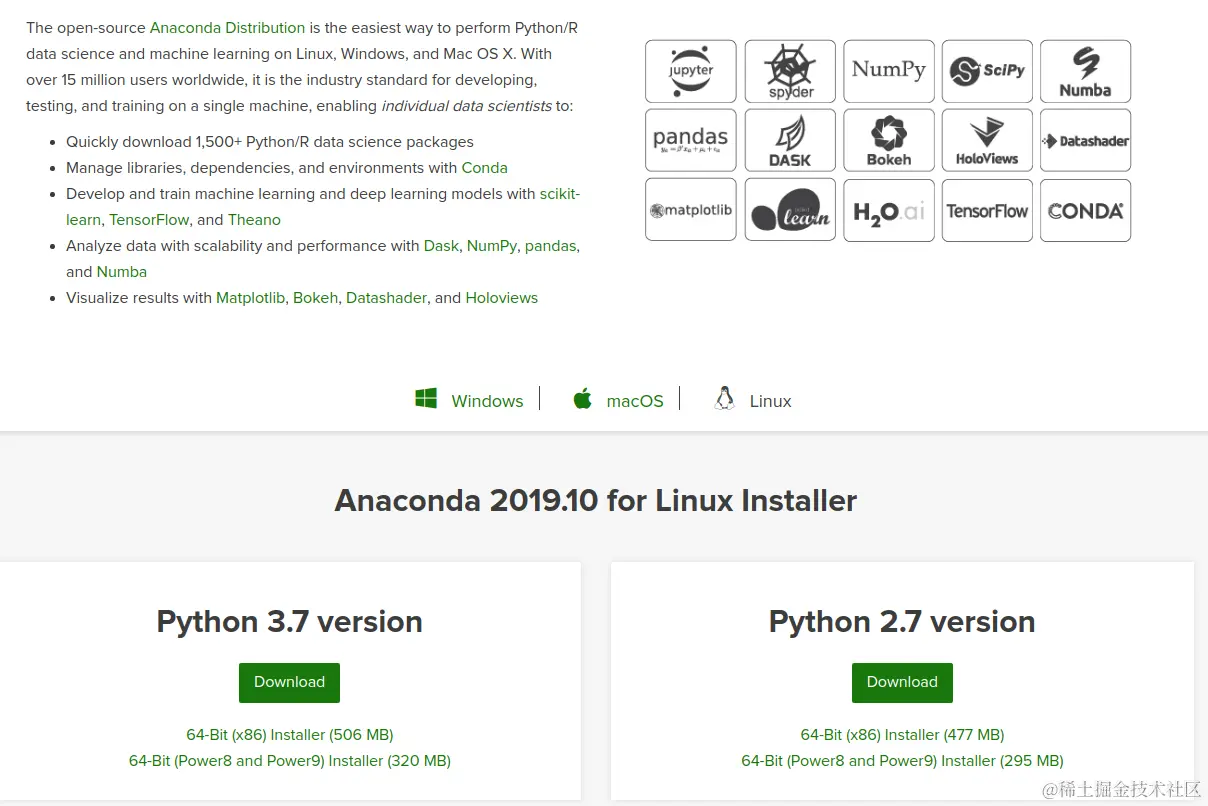Follow the Dask text link
Viewport: 1208px width, 806px height.
(x=441, y=246)
